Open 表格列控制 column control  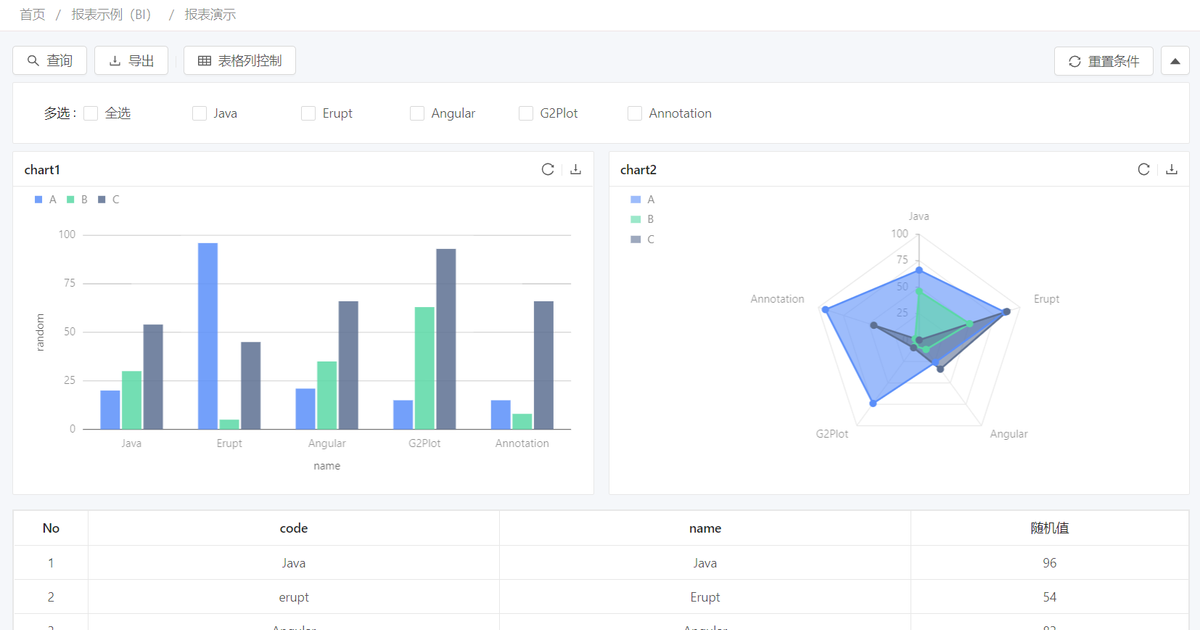coord(240,61)
